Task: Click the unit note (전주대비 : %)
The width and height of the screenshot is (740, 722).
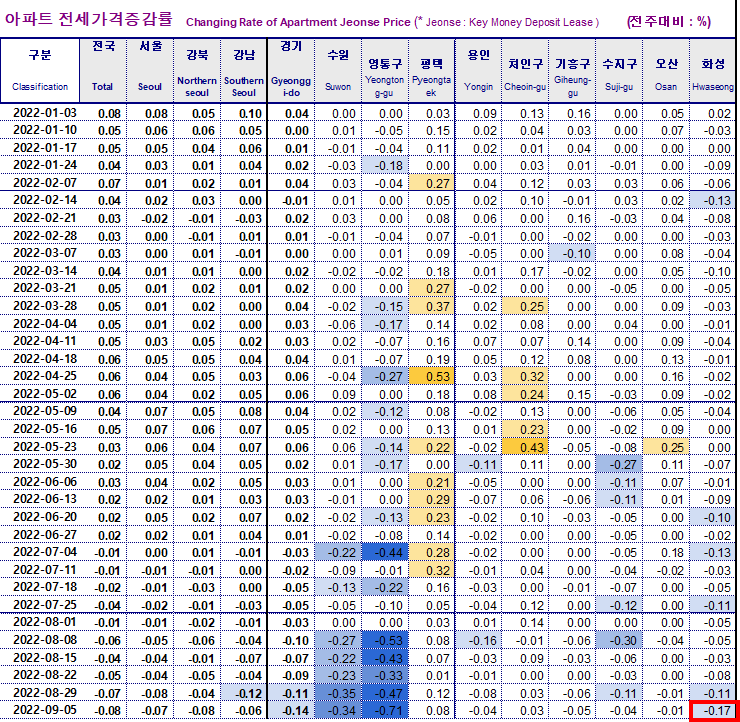Action: click(x=669, y=21)
